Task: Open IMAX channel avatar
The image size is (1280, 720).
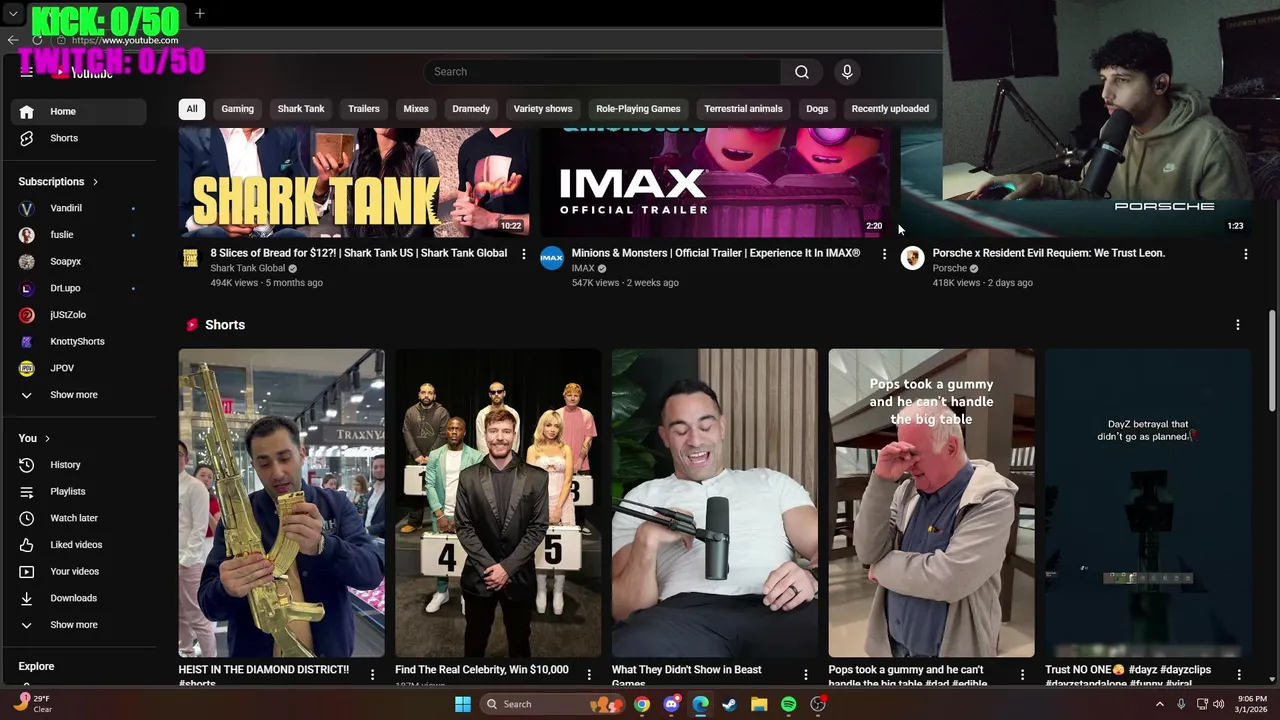Action: pyautogui.click(x=552, y=259)
